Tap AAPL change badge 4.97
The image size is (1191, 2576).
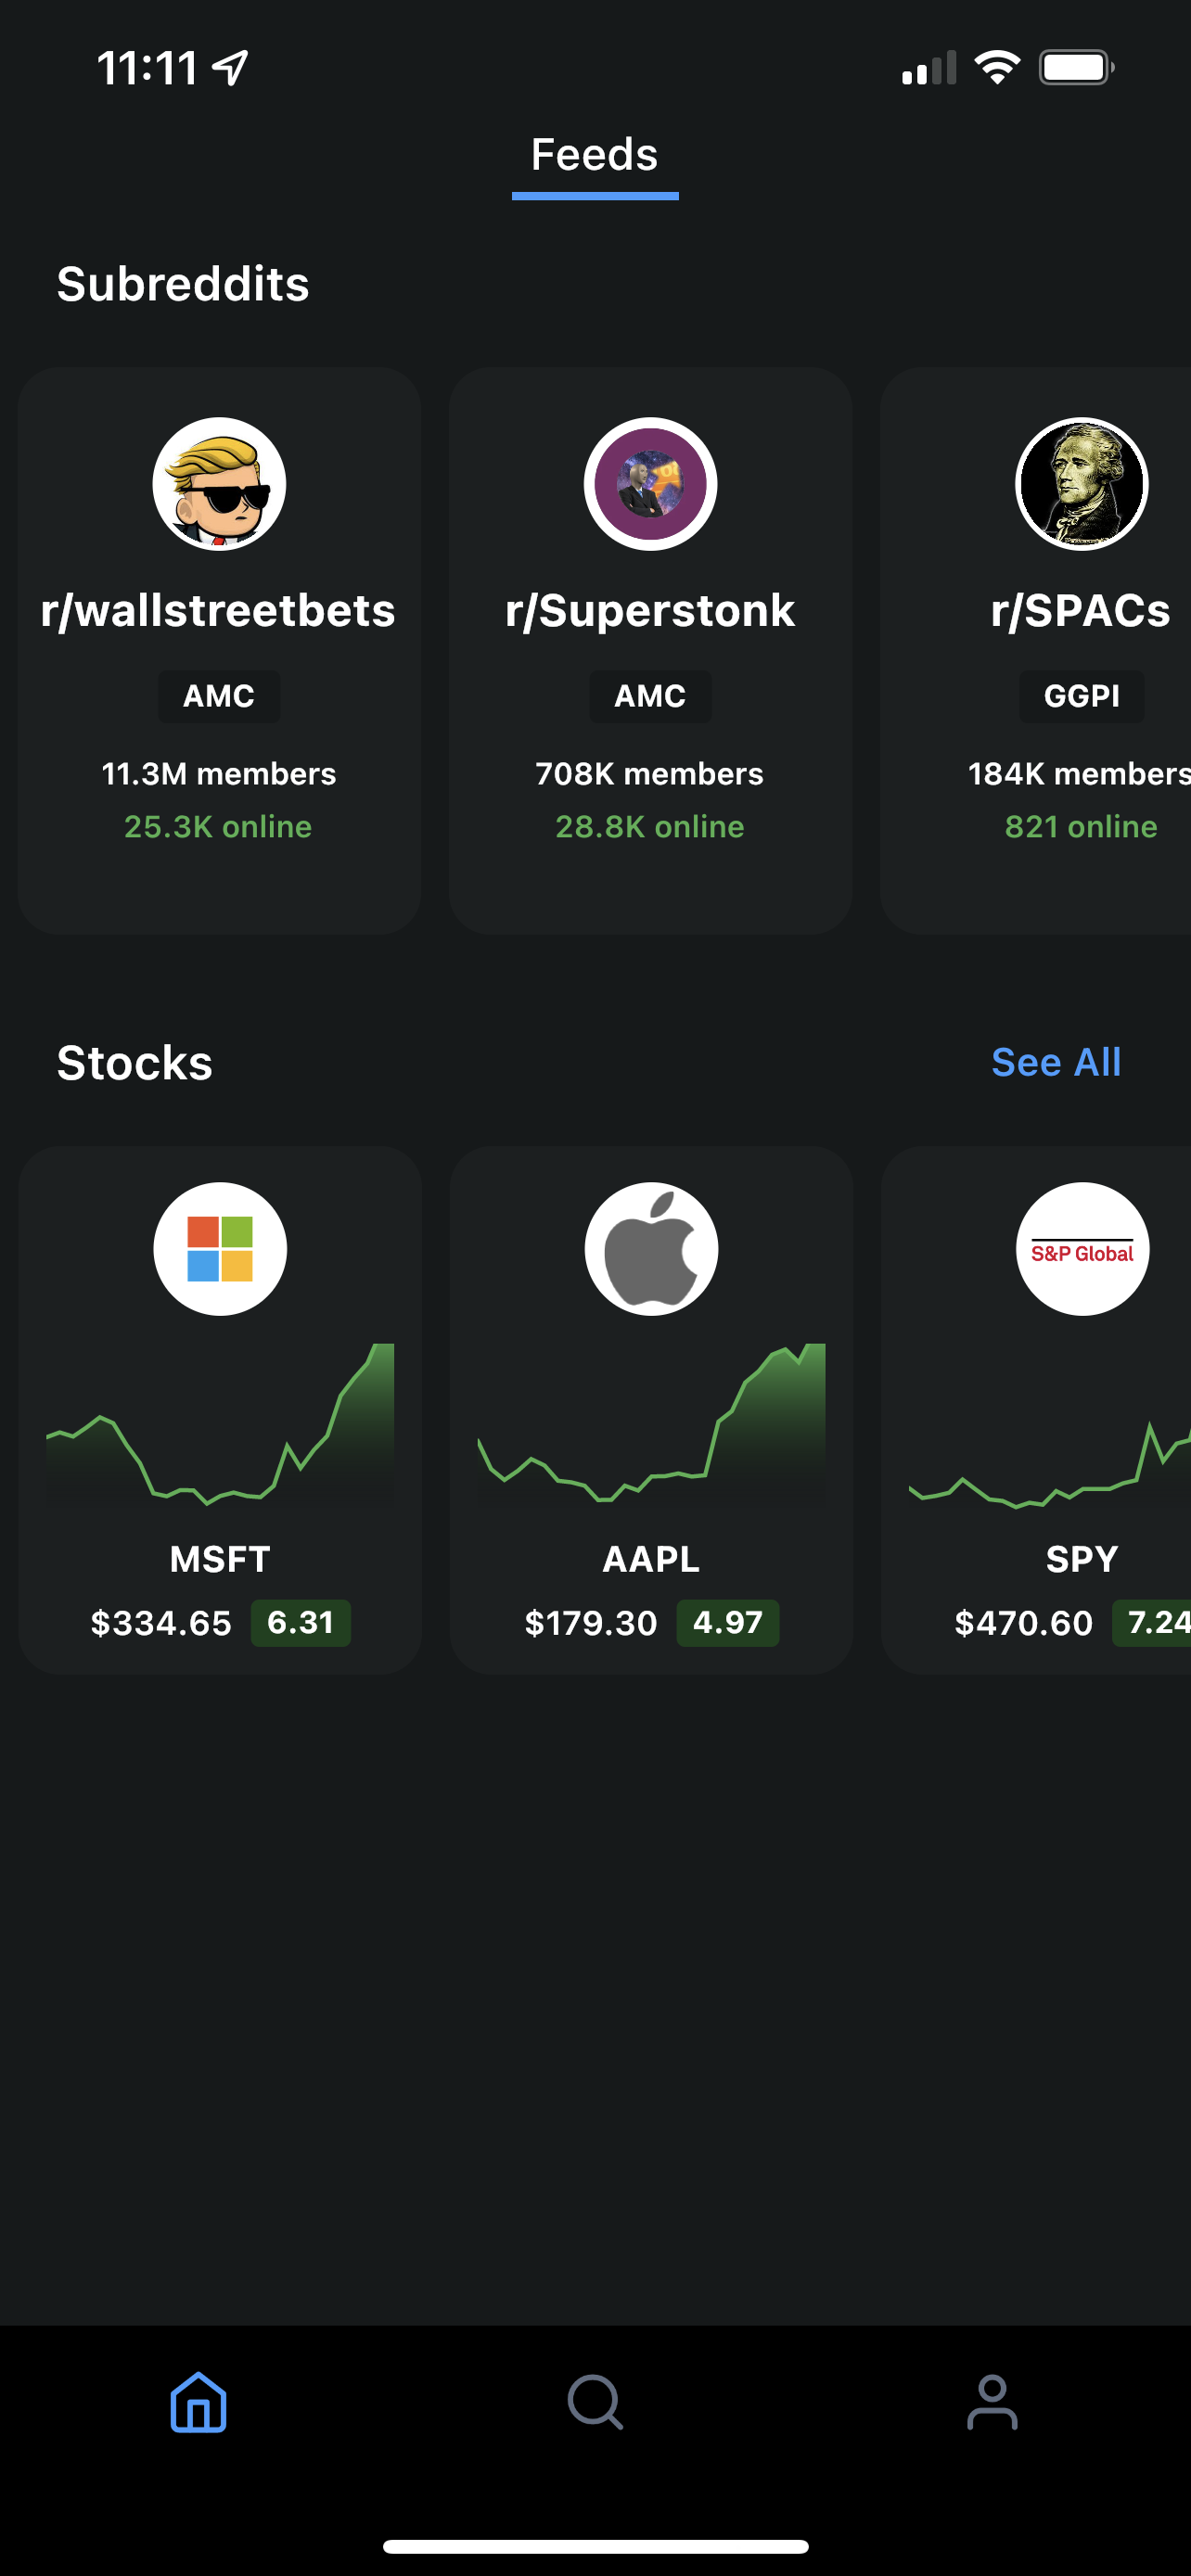tap(728, 1623)
